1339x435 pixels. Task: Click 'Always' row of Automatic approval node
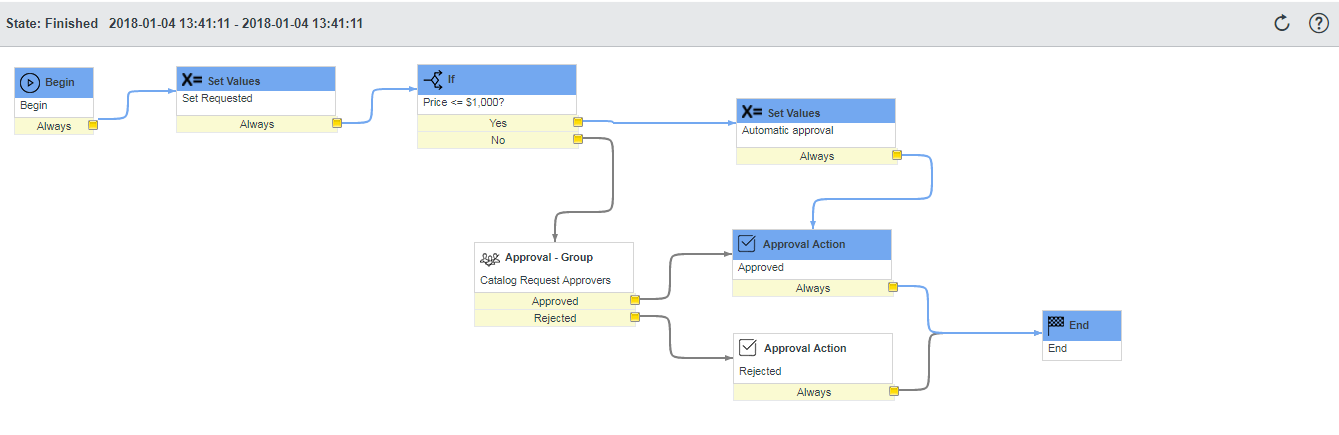point(816,156)
